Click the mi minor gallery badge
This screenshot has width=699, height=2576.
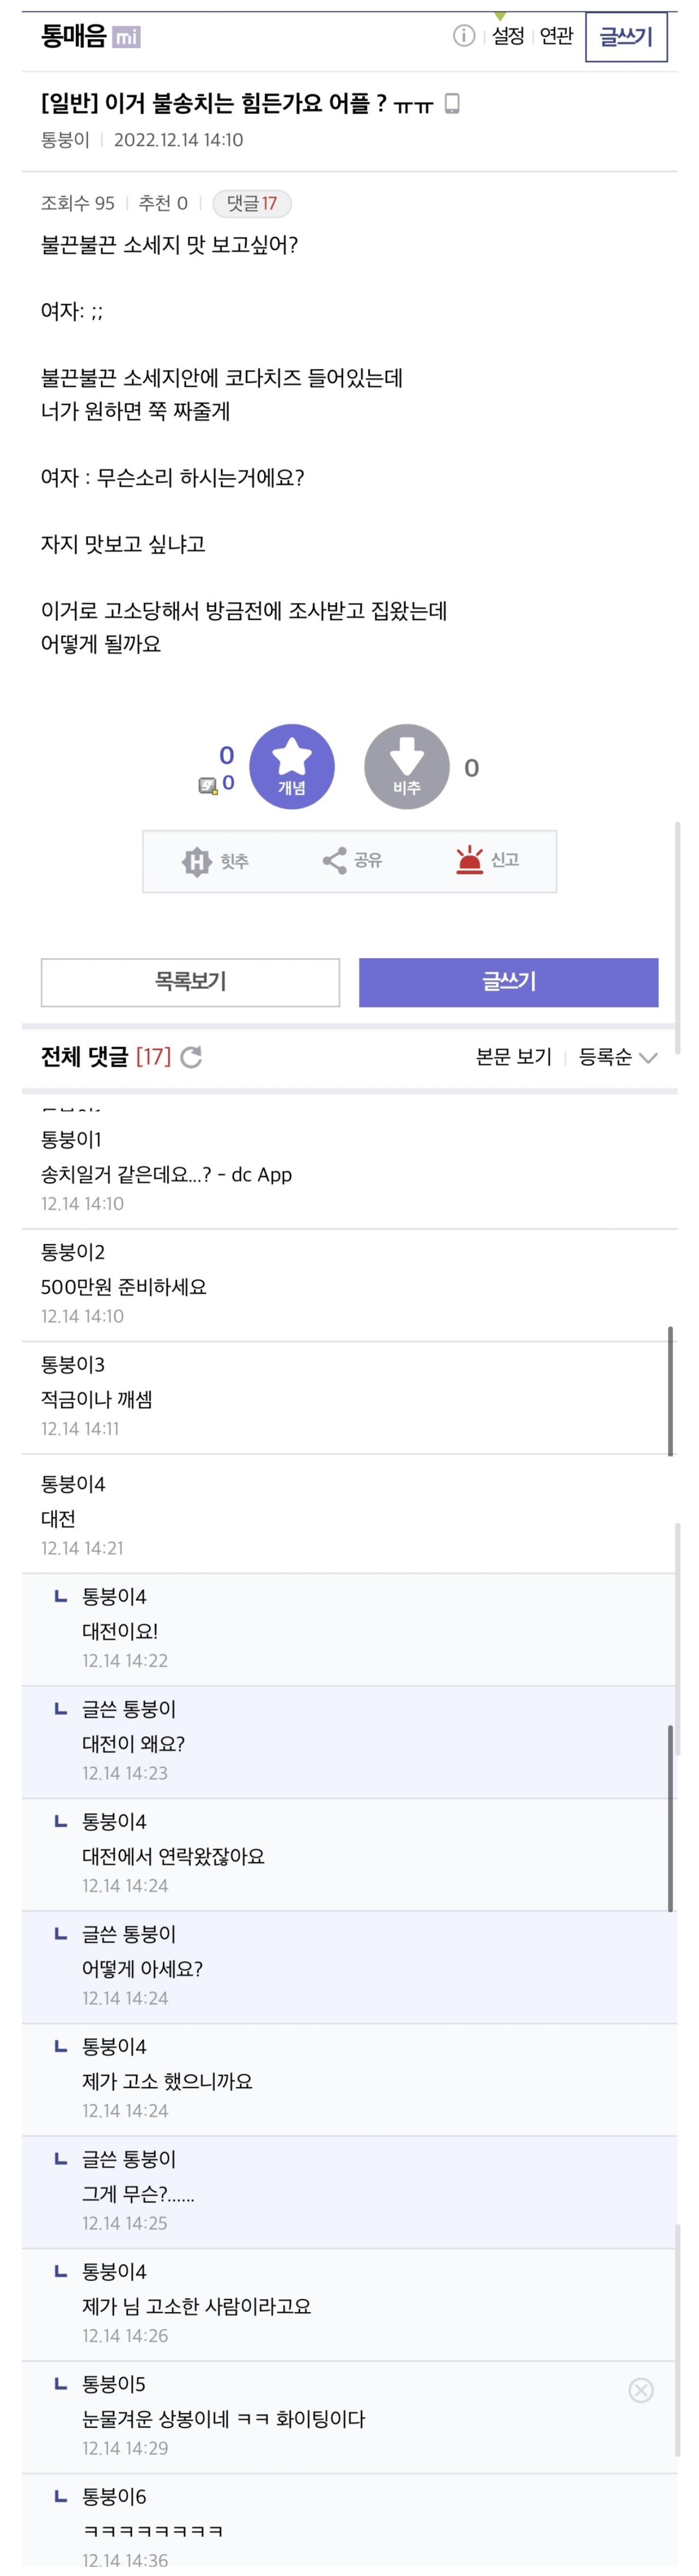[126, 37]
